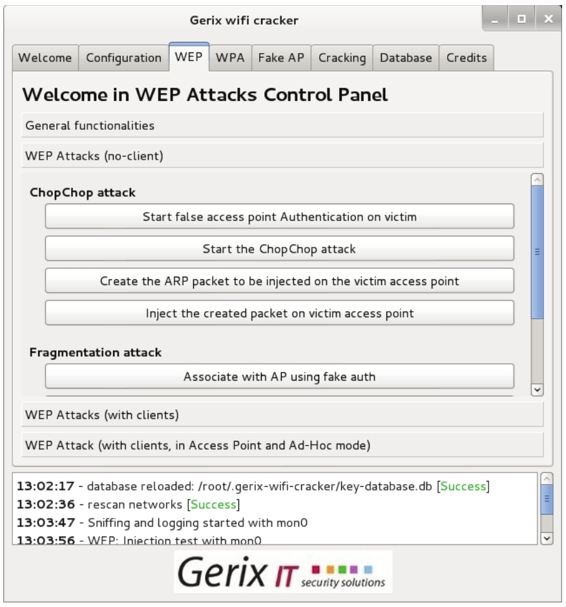Click the Gerix IT security solutions logo
The image size is (566, 607).
pyautogui.click(x=283, y=572)
